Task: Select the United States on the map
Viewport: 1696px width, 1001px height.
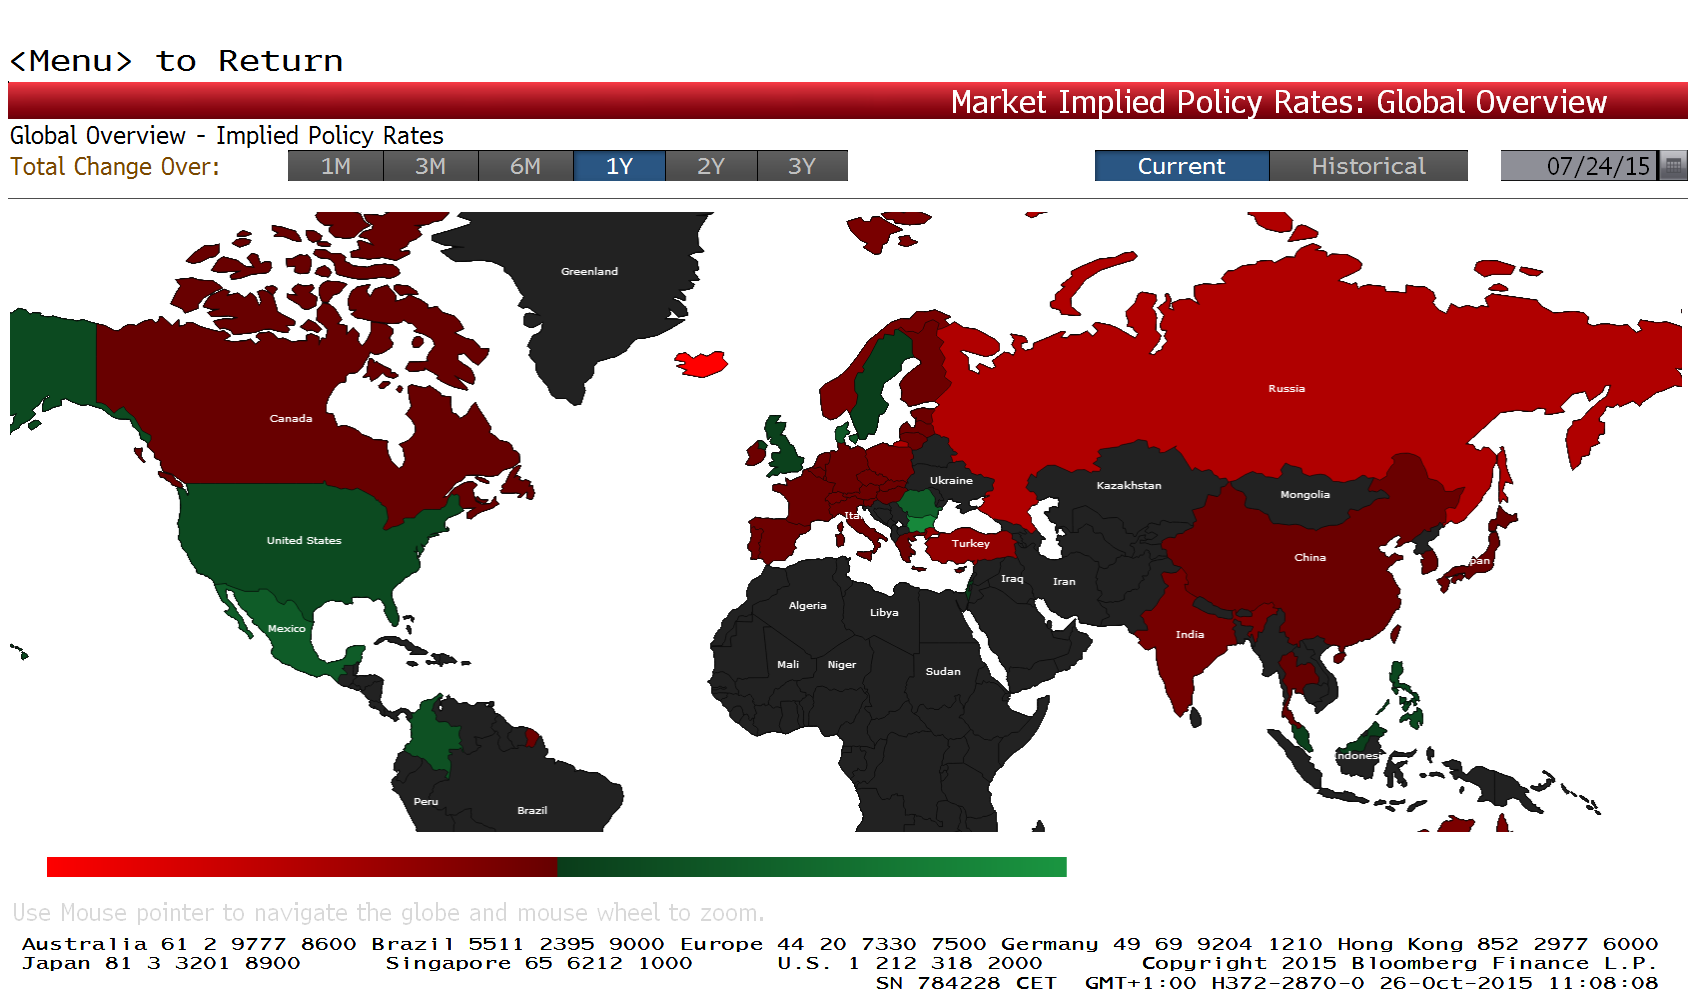Action: click(304, 541)
